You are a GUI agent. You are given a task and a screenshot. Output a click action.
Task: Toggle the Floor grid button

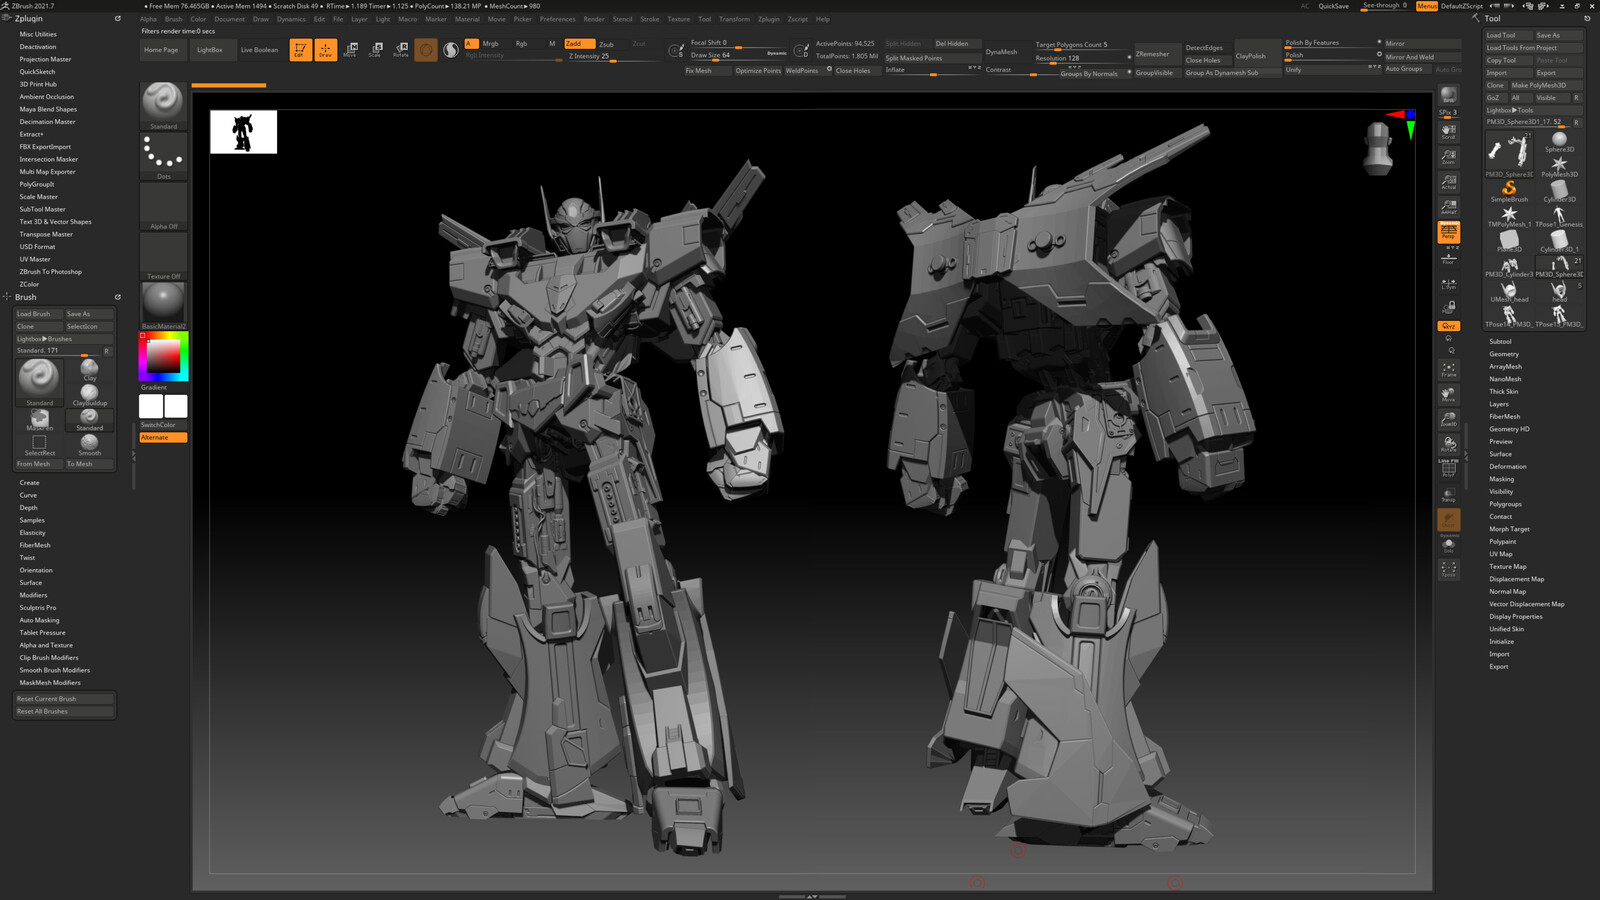click(x=1448, y=258)
